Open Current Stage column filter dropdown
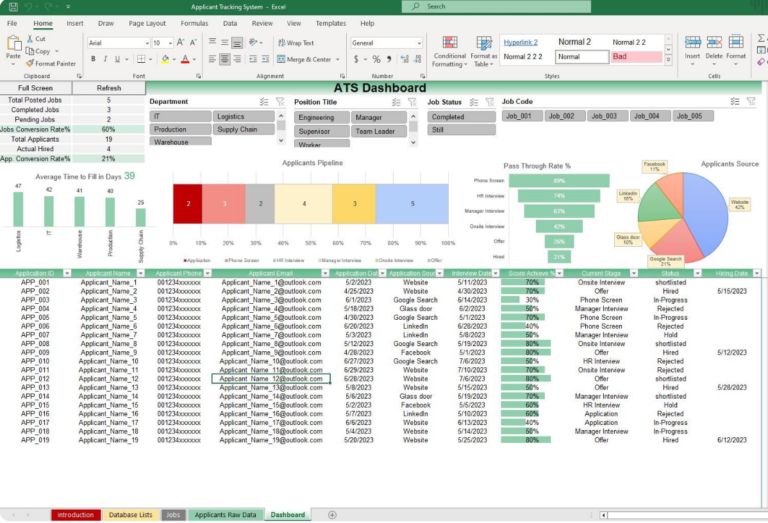The height and width of the screenshot is (523, 768). point(633,273)
